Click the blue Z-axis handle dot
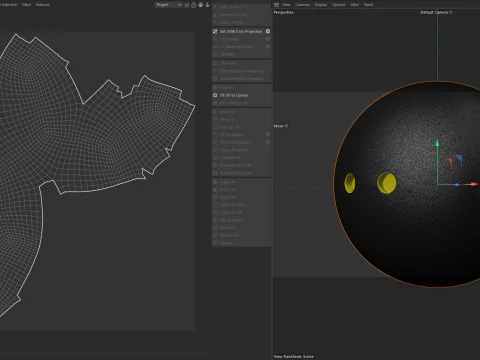The image size is (480, 360). coord(457,184)
